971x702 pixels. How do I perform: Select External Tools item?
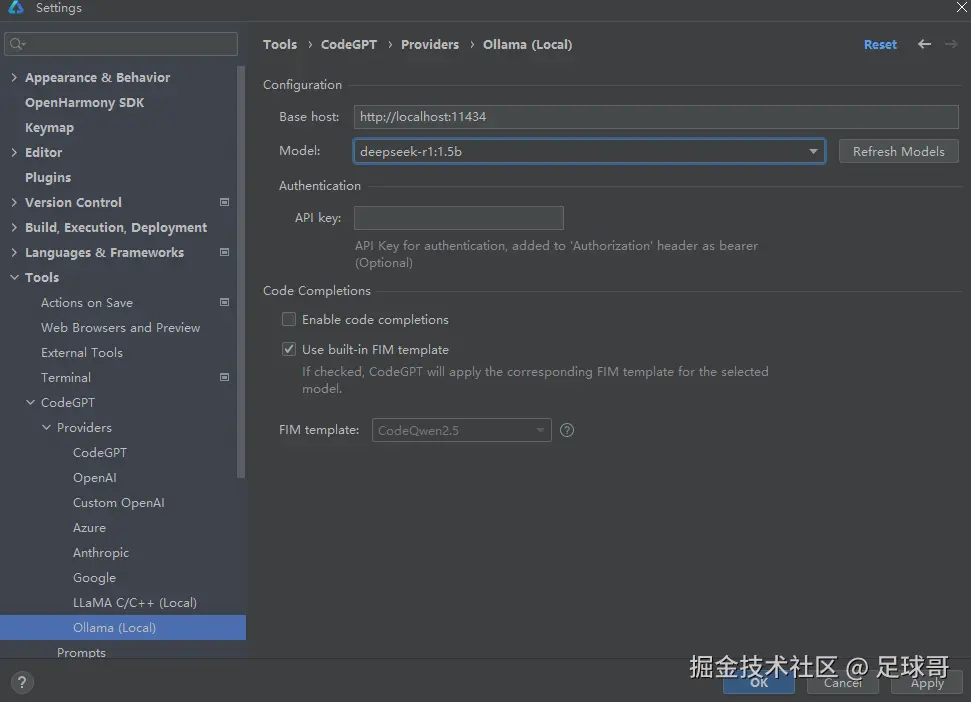(82, 352)
